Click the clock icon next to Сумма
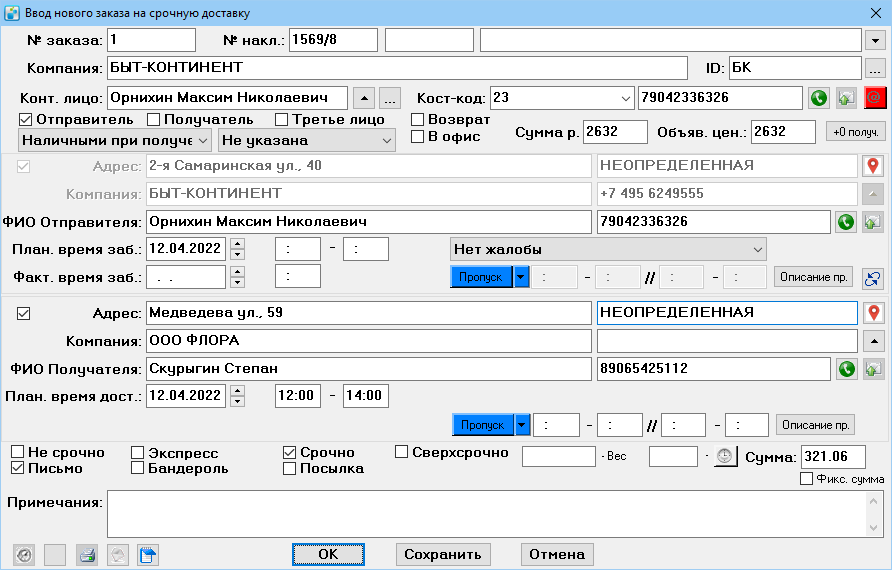This screenshot has height=570, width=892. [725, 456]
